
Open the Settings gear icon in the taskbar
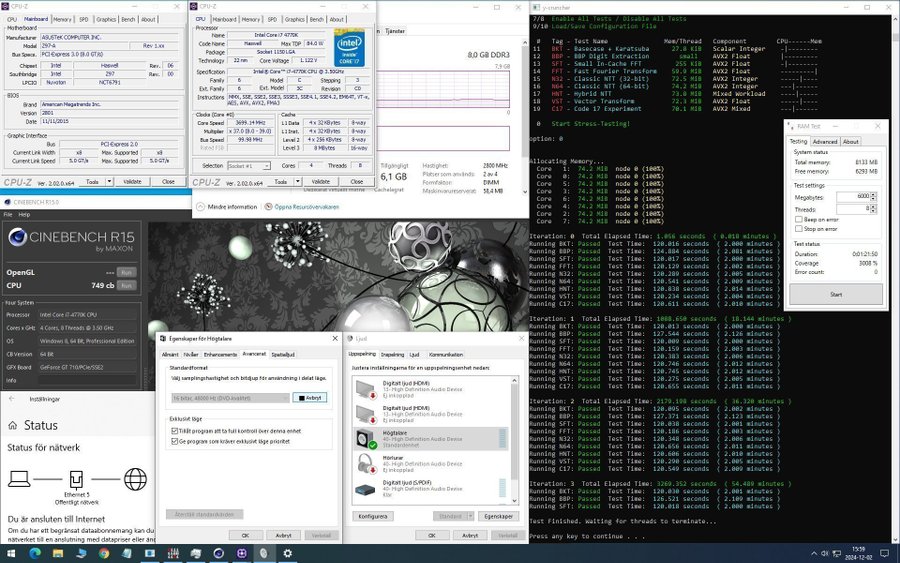pos(288,553)
